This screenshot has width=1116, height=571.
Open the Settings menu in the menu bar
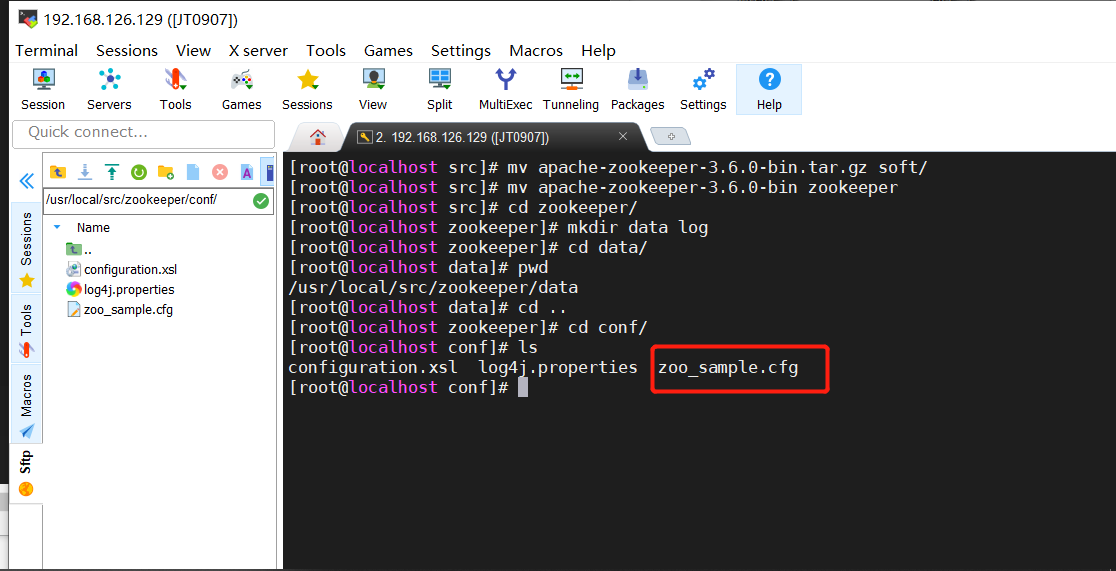click(x=461, y=51)
